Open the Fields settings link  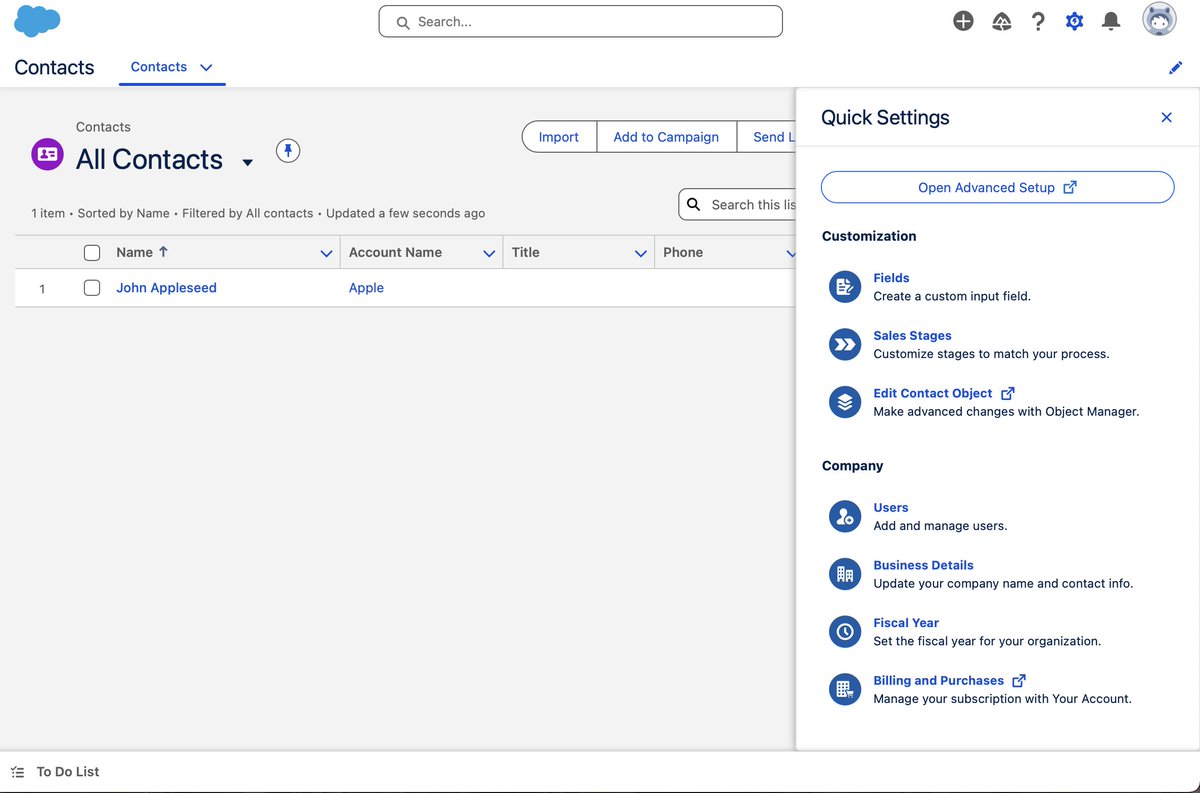891,278
